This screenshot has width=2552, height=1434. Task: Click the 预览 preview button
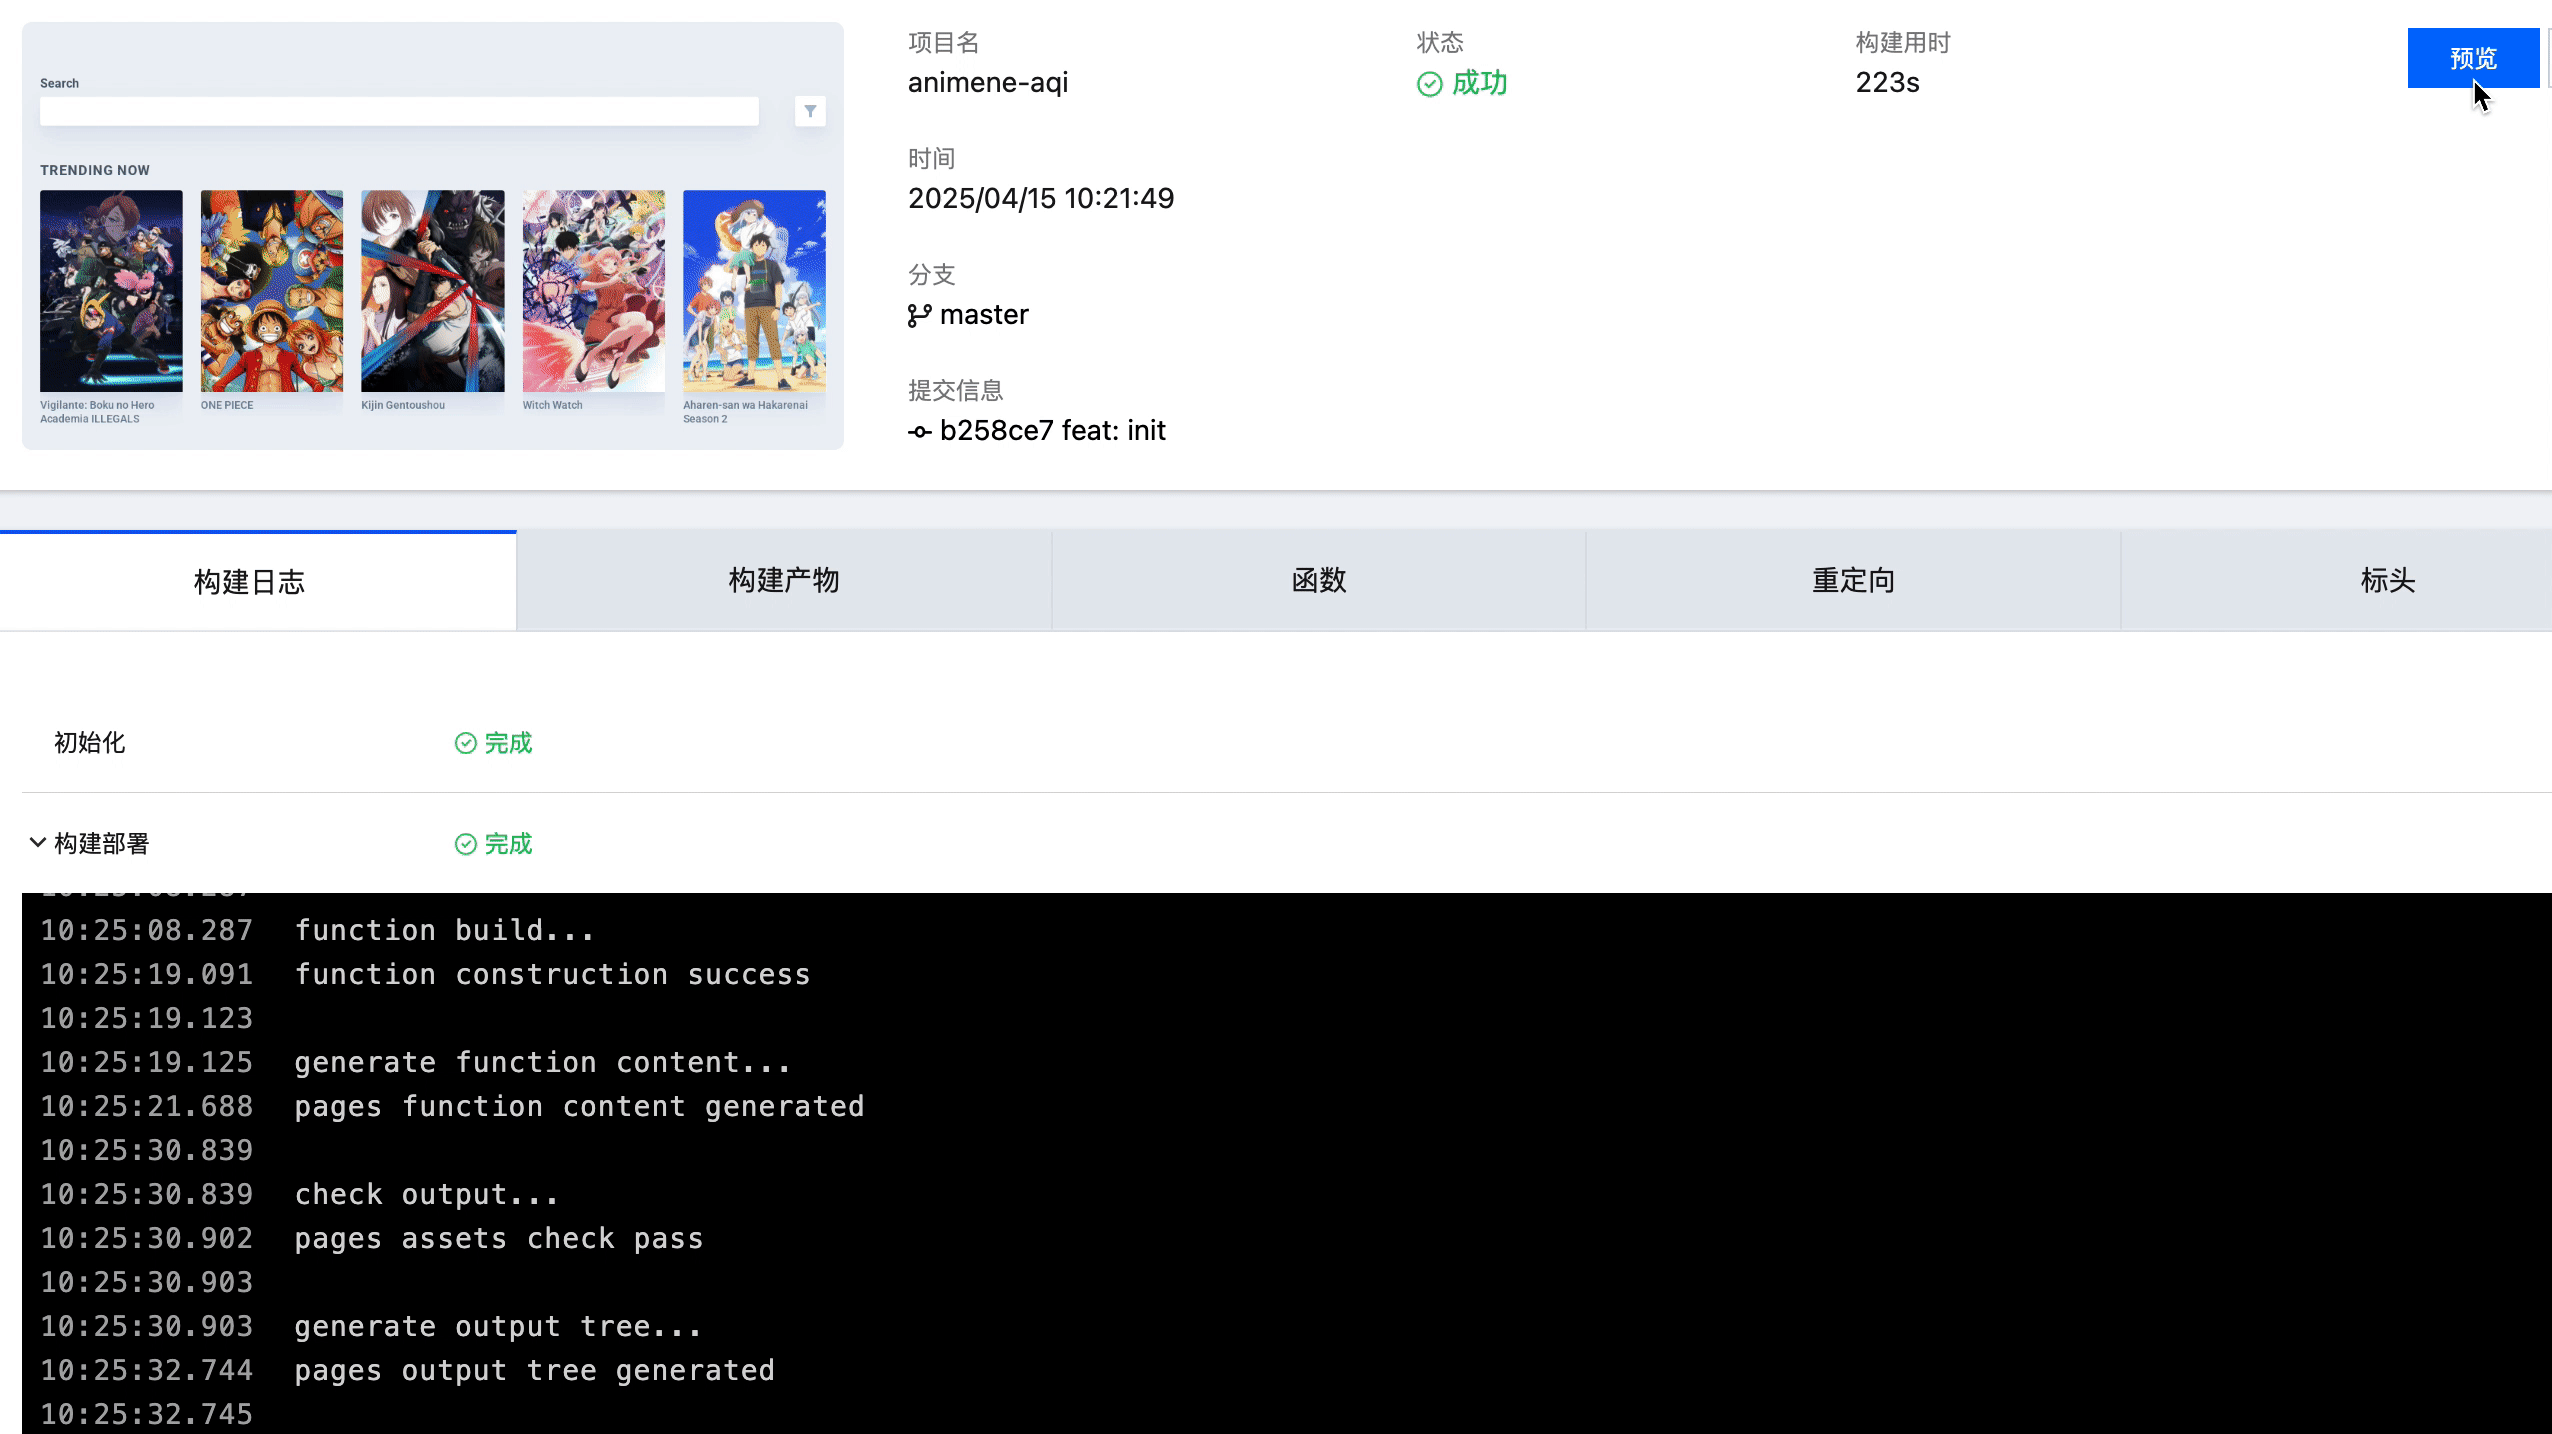pyautogui.click(x=2473, y=58)
